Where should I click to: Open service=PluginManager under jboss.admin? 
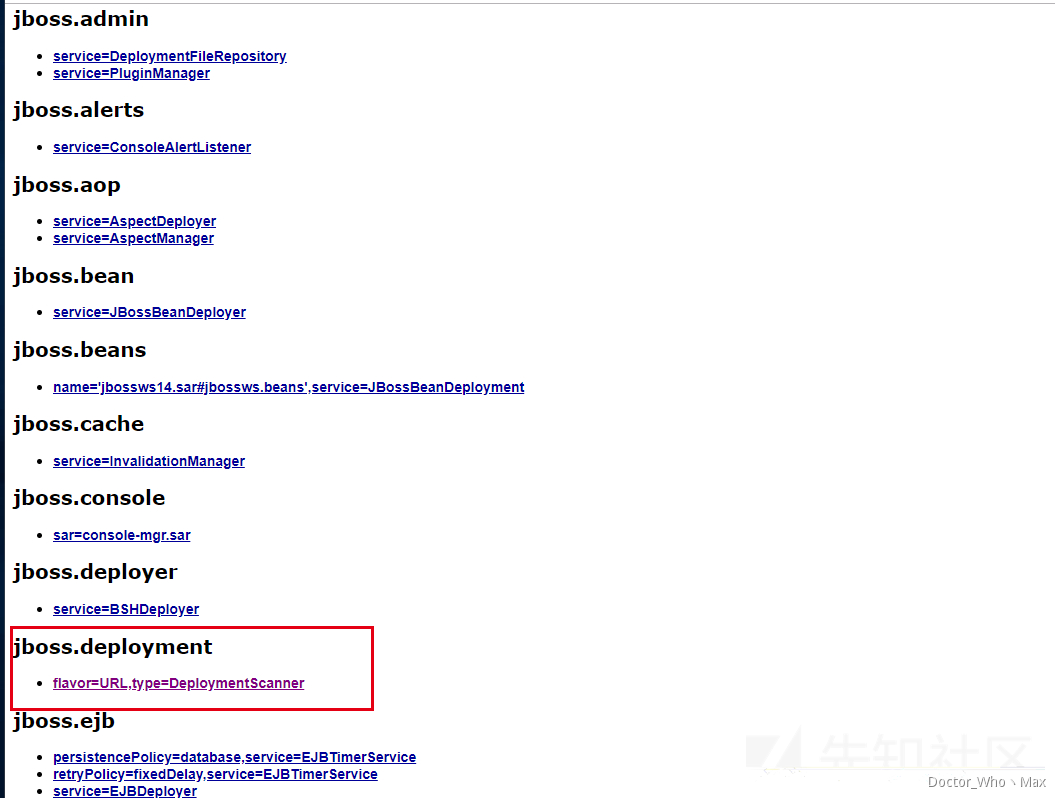click(131, 73)
